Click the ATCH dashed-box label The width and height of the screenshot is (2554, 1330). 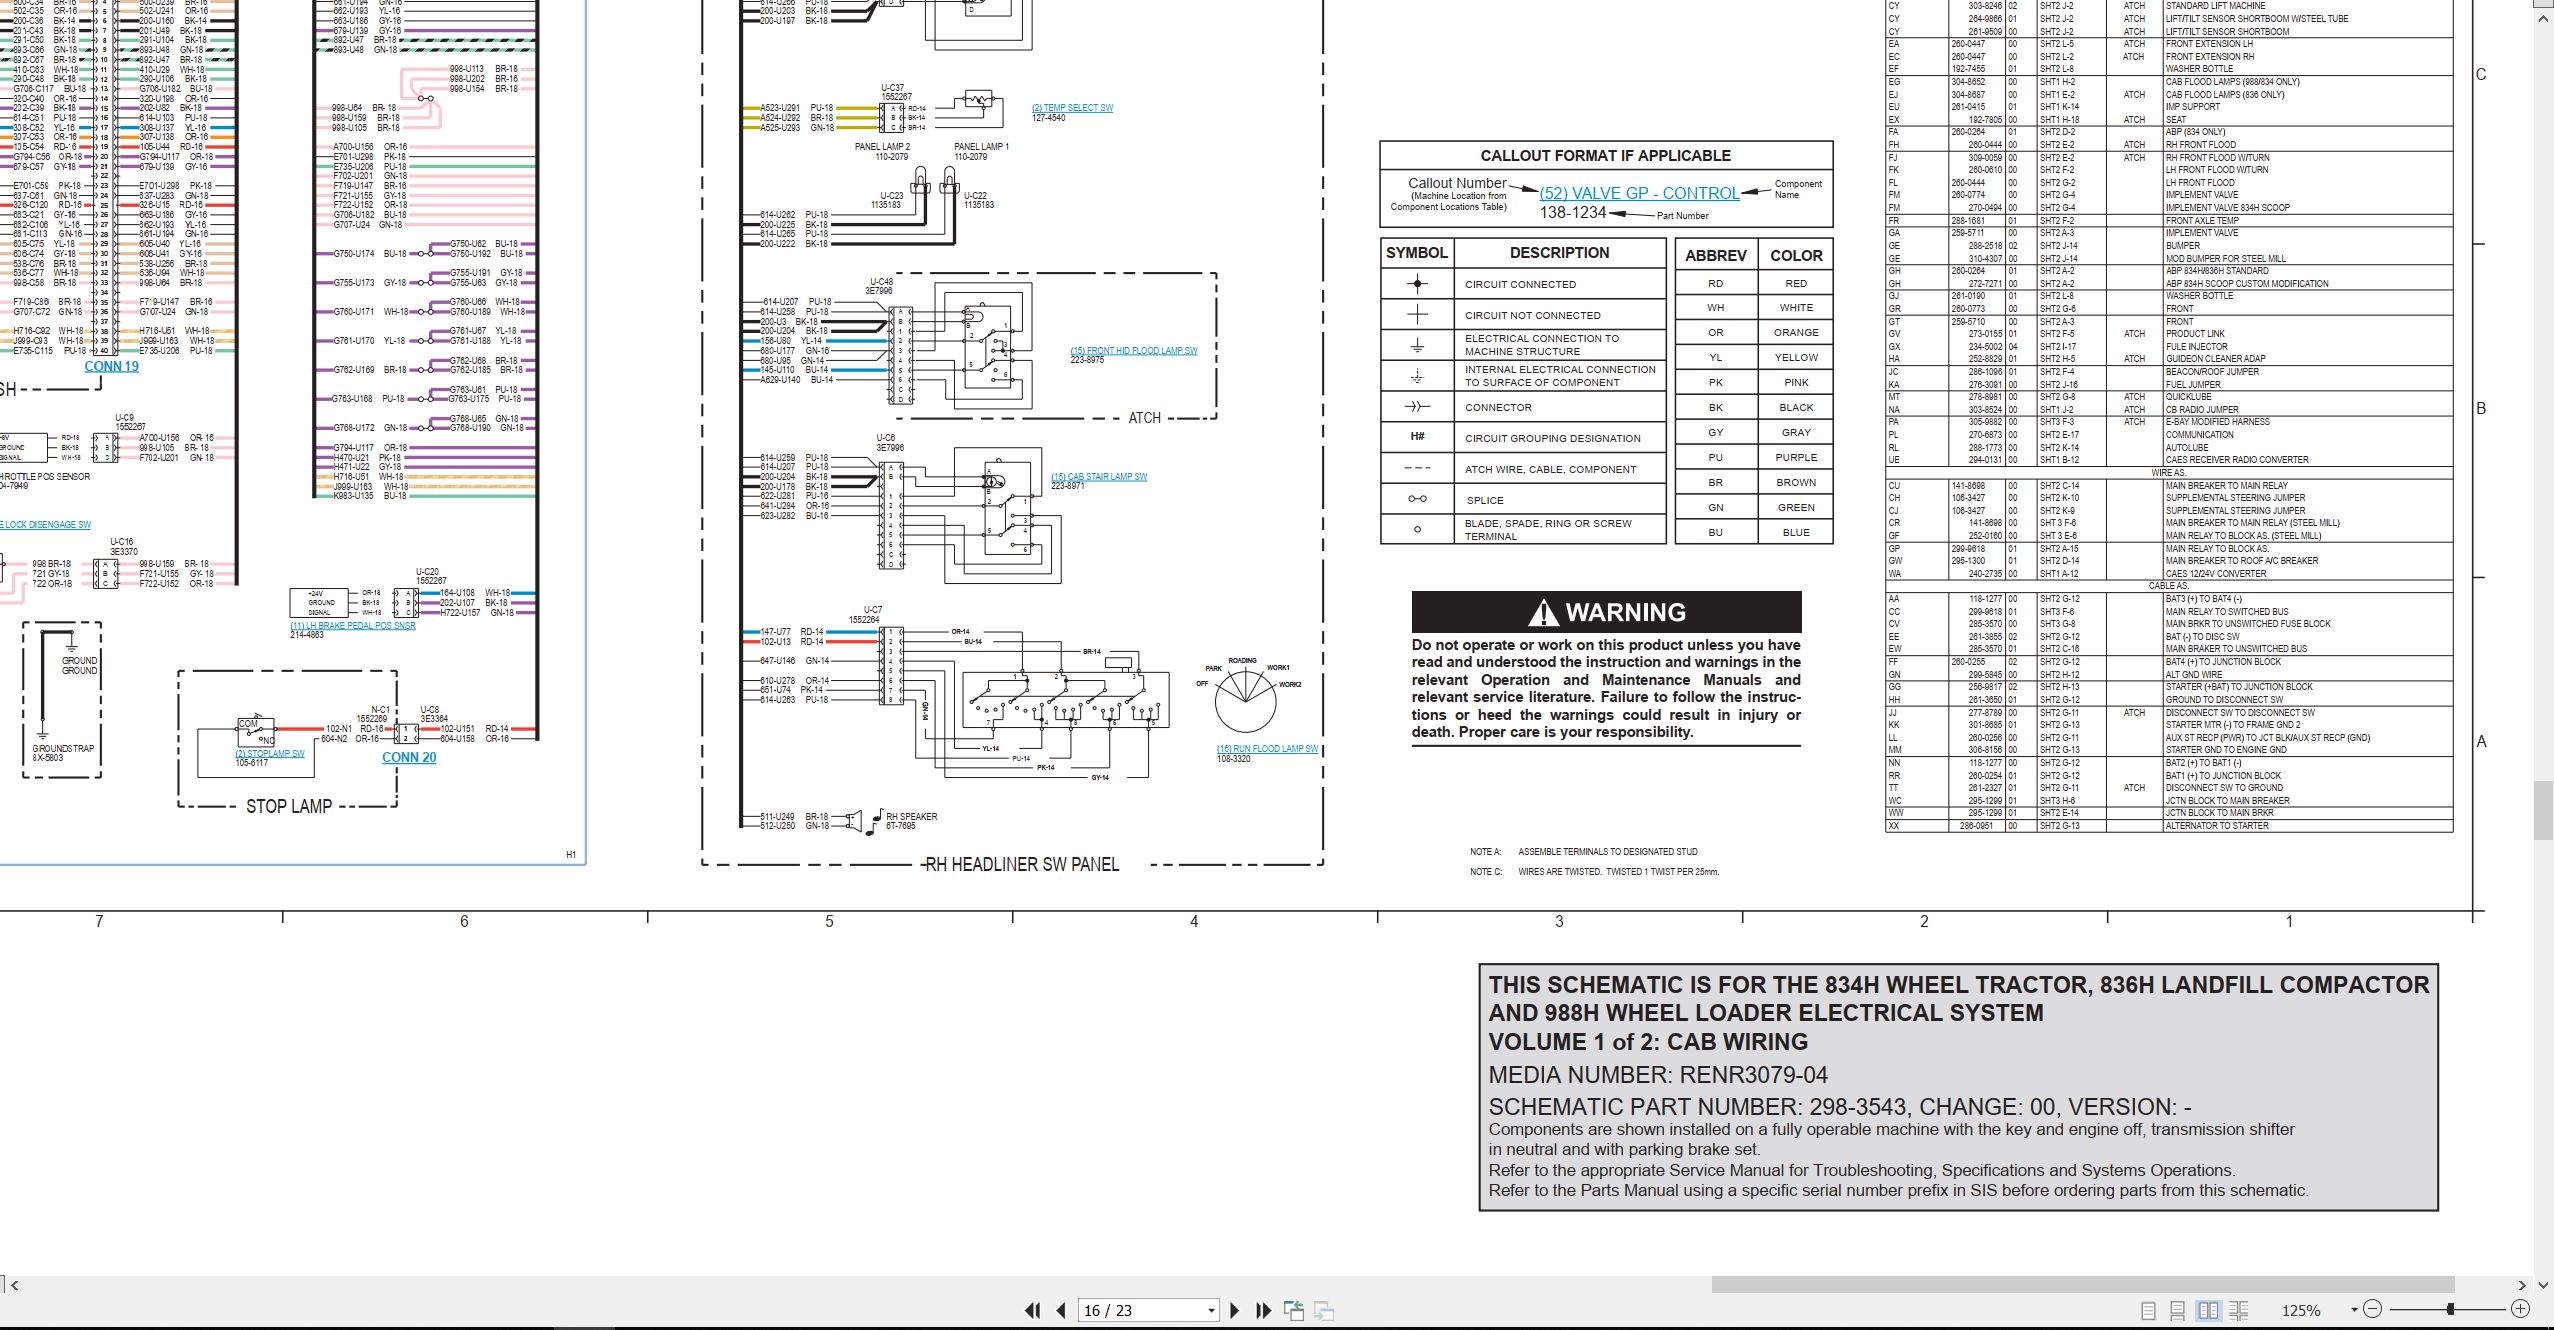pyautogui.click(x=1144, y=418)
